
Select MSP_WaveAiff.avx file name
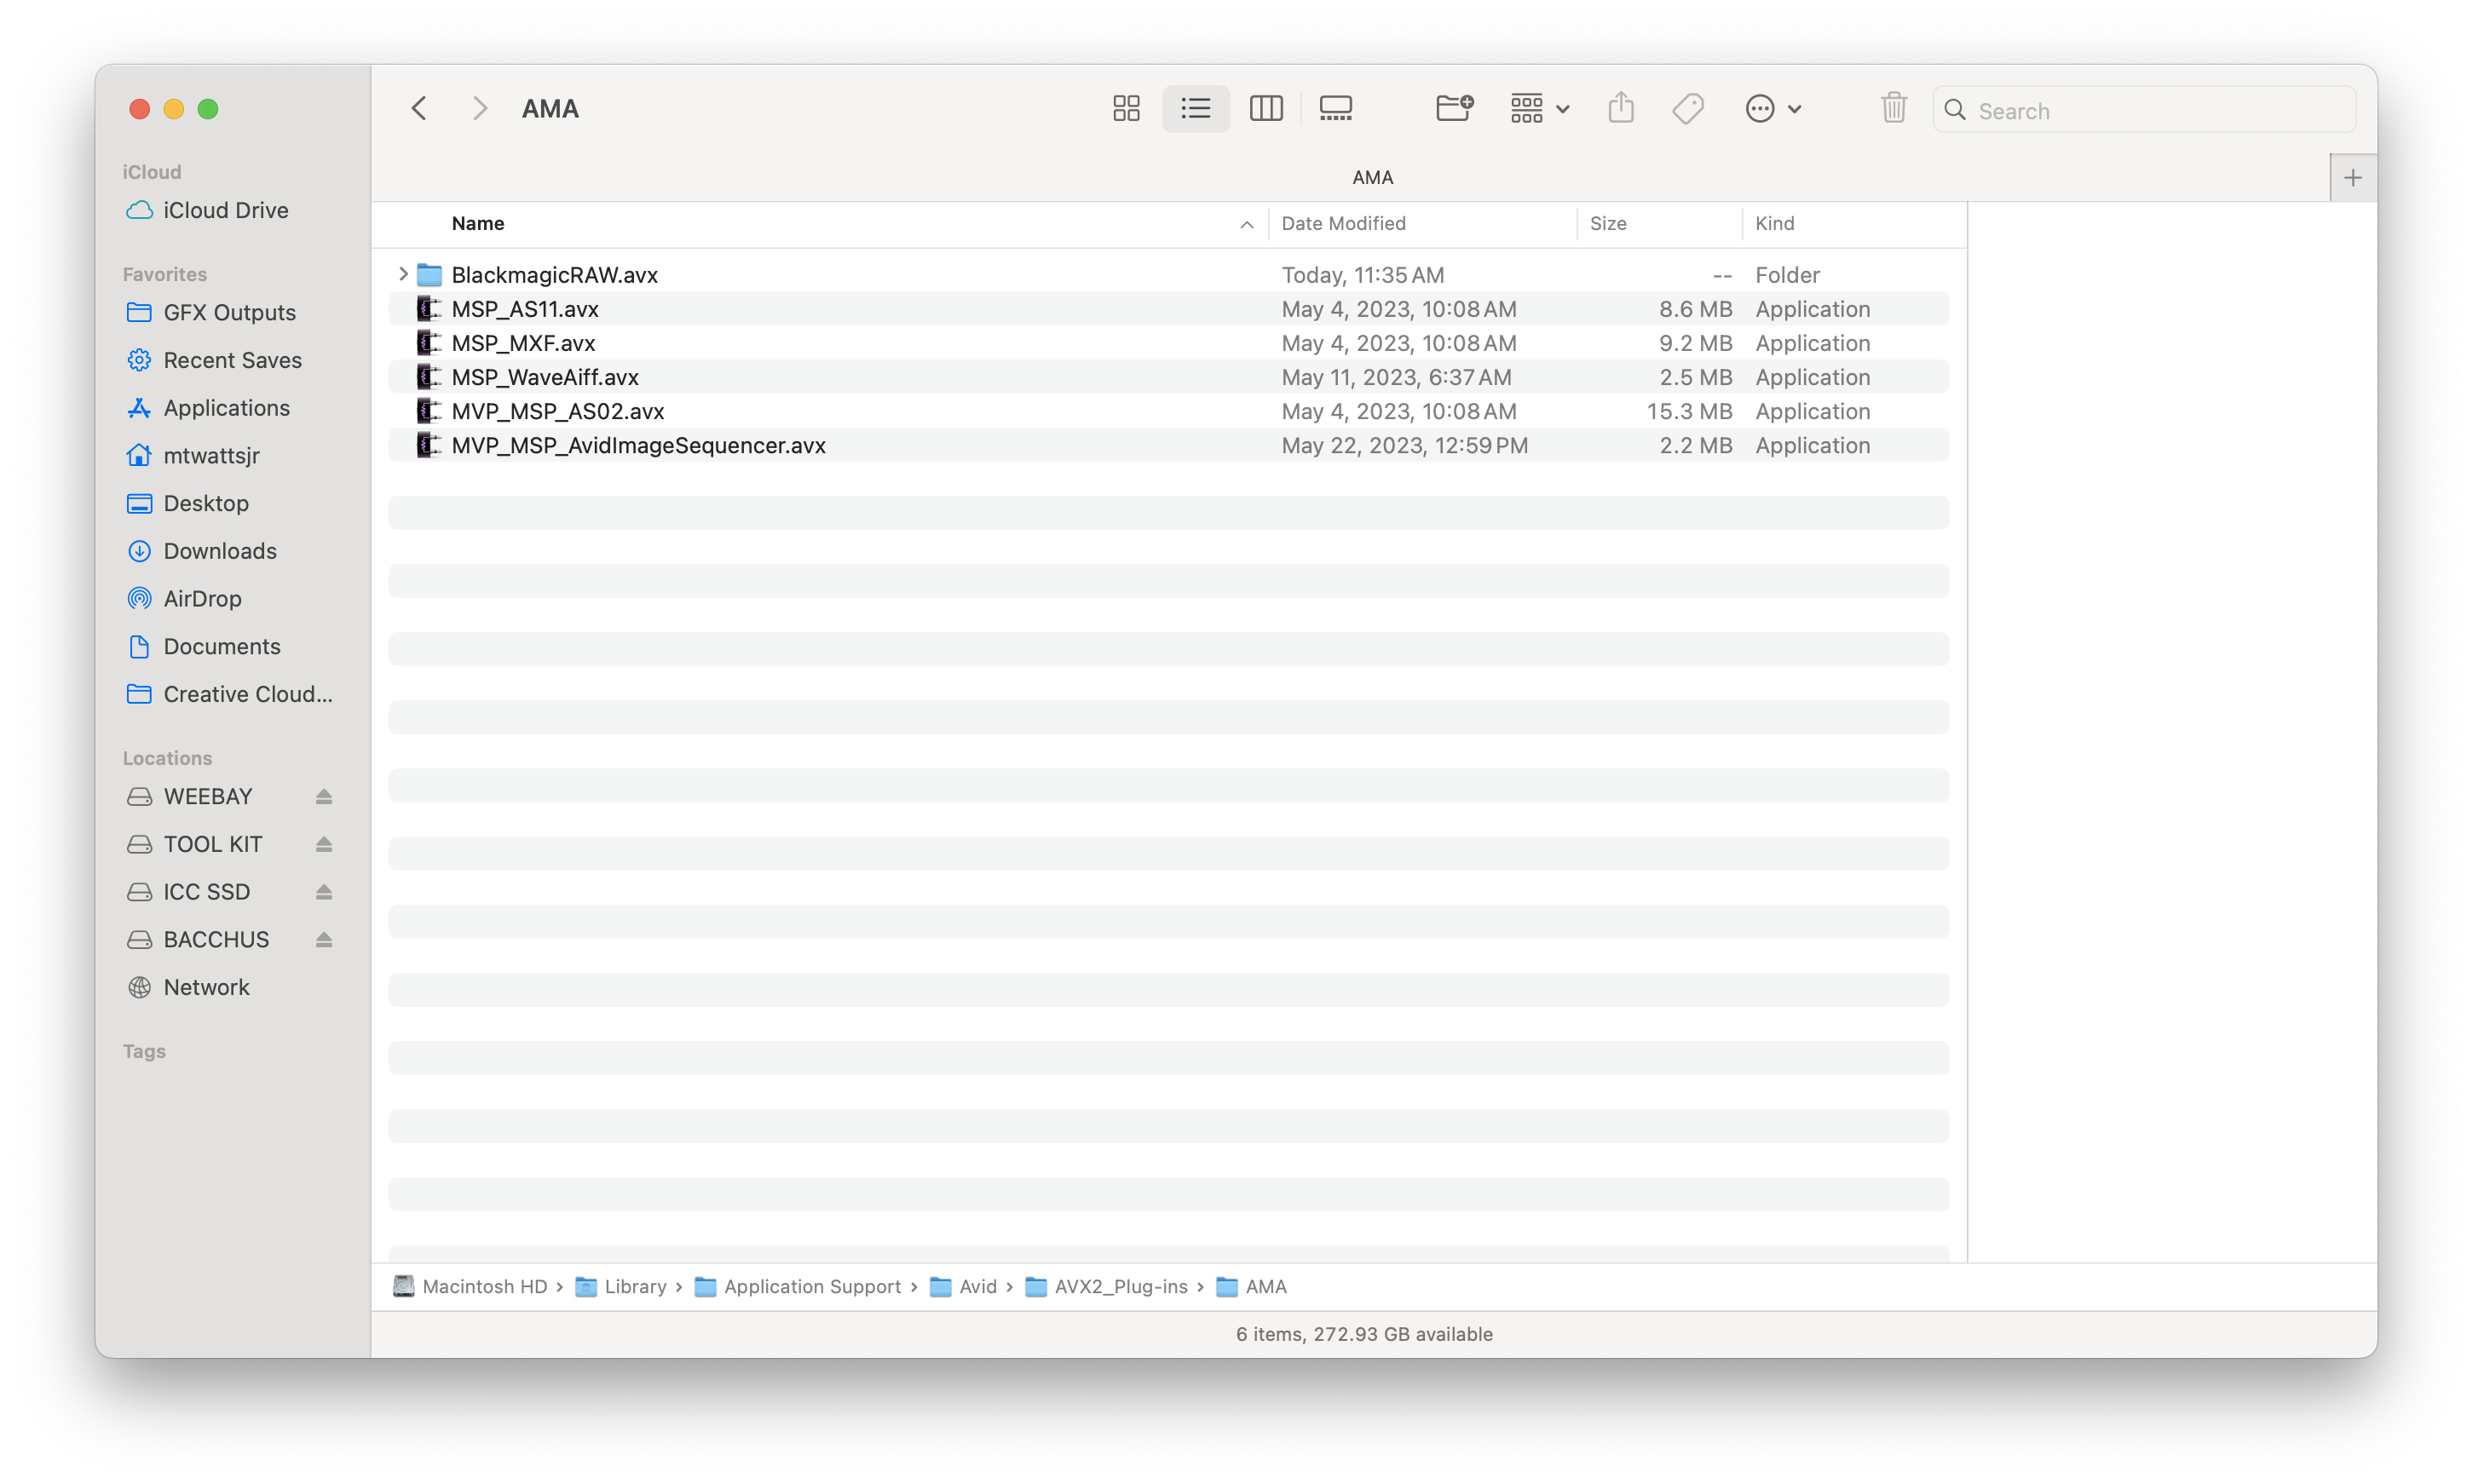pyautogui.click(x=545, y=376)
